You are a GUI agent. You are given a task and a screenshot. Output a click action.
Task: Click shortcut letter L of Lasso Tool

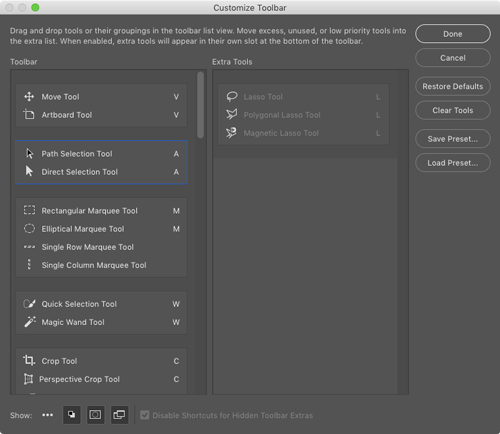coord(378,97)
